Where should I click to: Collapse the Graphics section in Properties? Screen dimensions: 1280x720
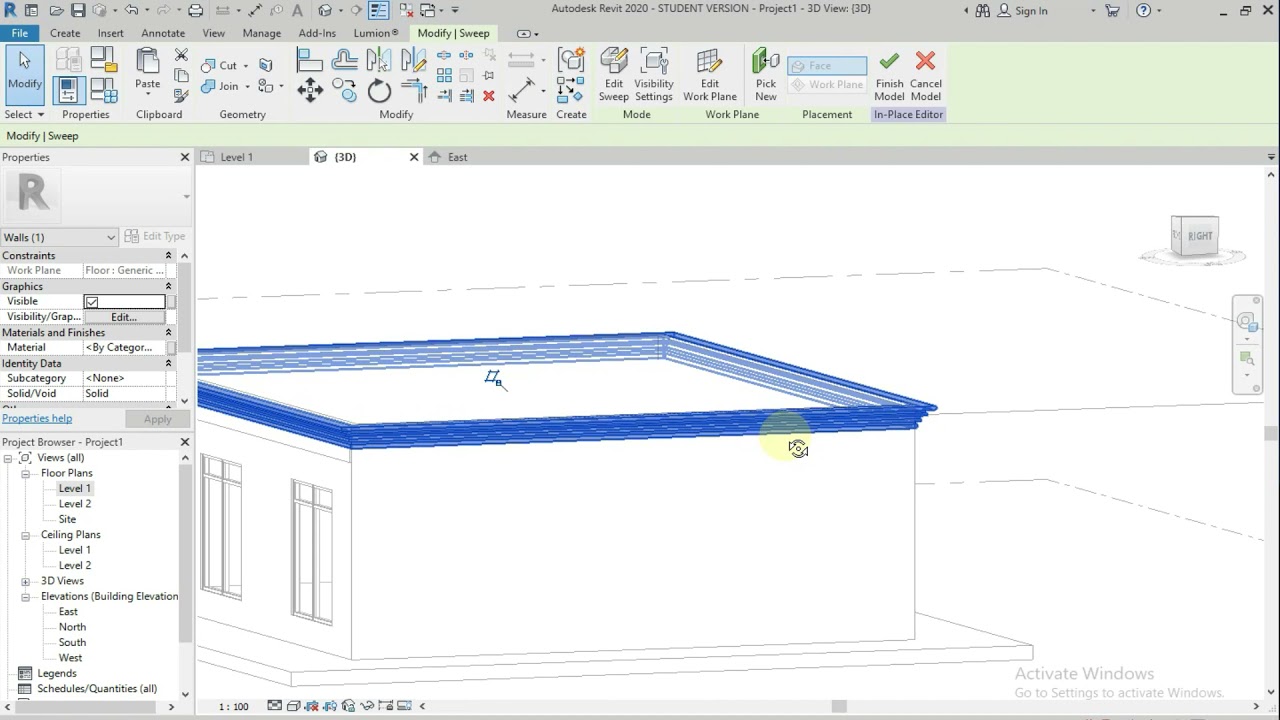(168, 287)
